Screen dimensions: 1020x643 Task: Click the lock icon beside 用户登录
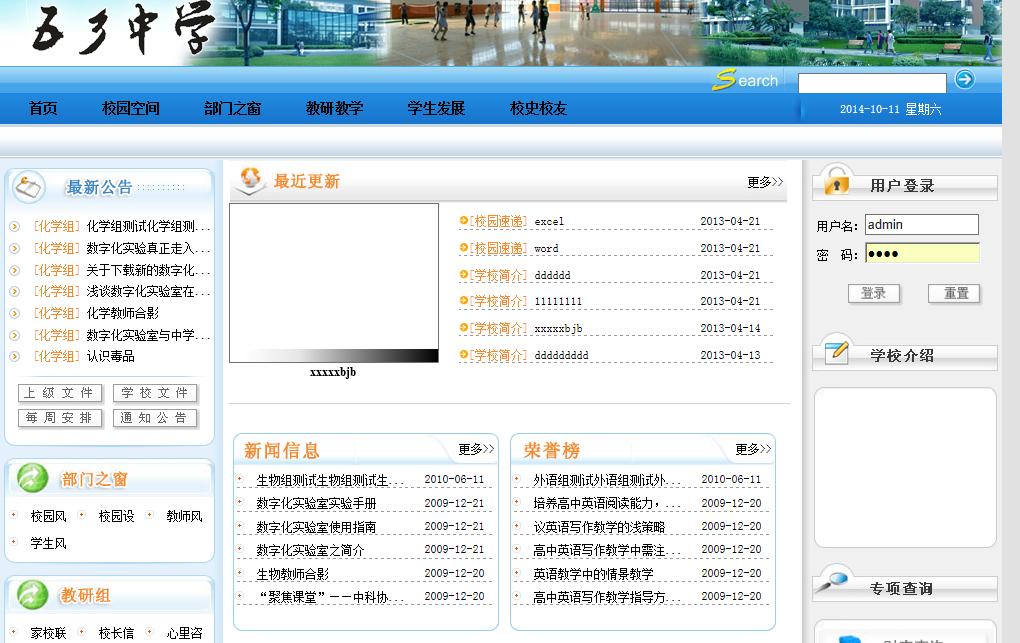tap(836, 182)
